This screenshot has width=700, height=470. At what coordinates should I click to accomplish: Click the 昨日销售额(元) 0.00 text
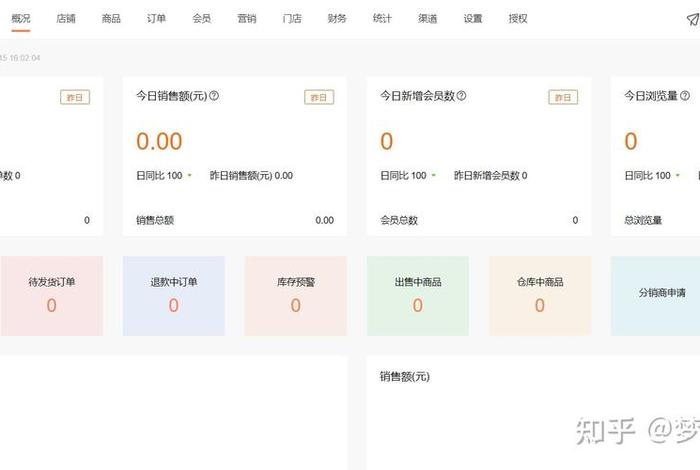pos(251,176)
